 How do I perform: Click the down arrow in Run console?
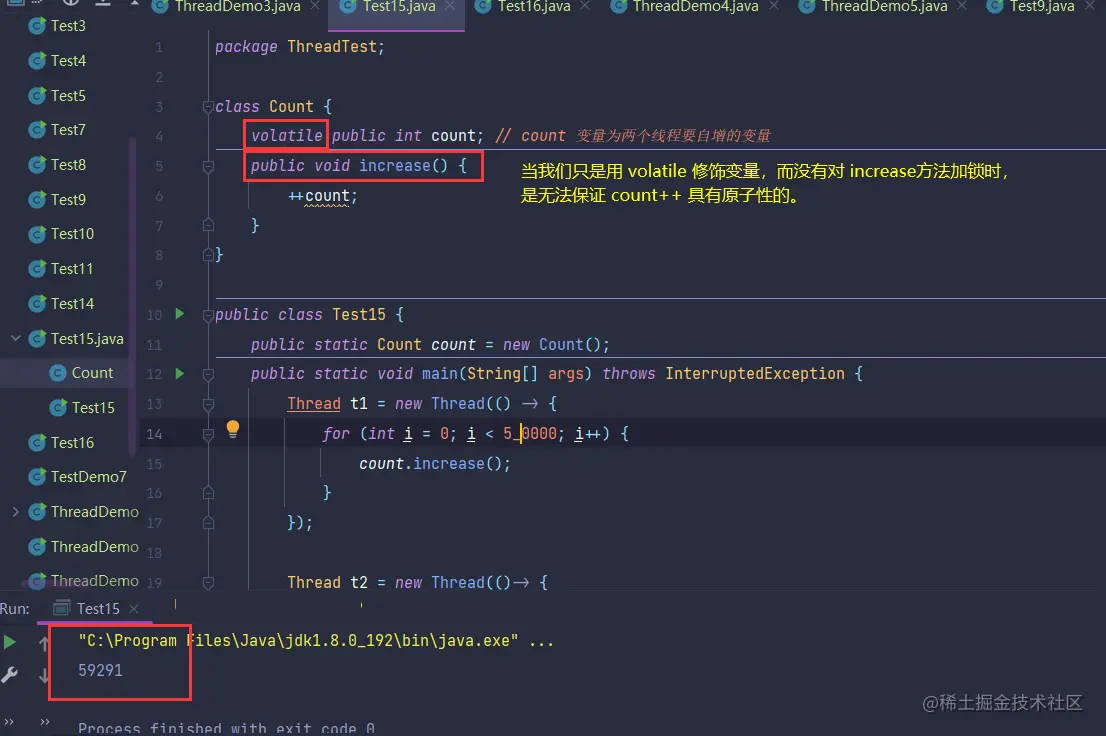pyautogui.click(x=44, y=676)
